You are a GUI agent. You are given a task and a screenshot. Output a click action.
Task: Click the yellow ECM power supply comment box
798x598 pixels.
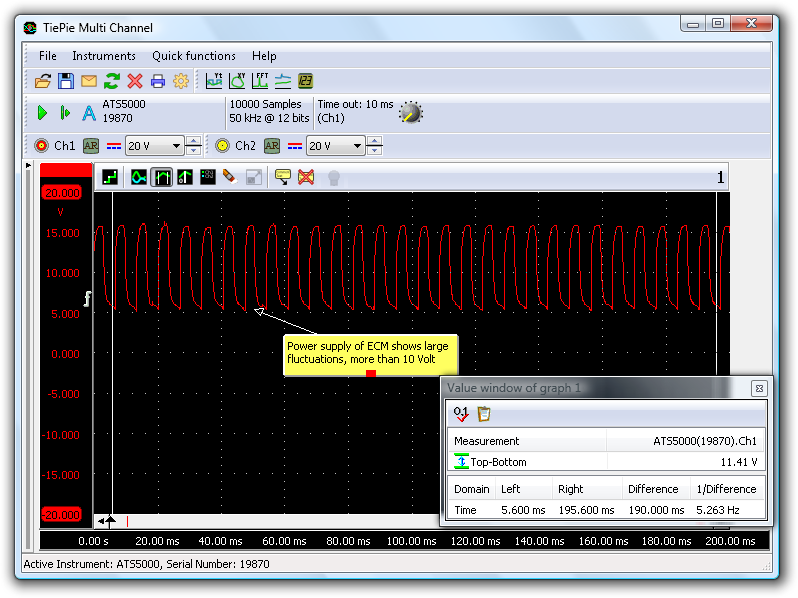pyautogui.click(x=370, y=355)
